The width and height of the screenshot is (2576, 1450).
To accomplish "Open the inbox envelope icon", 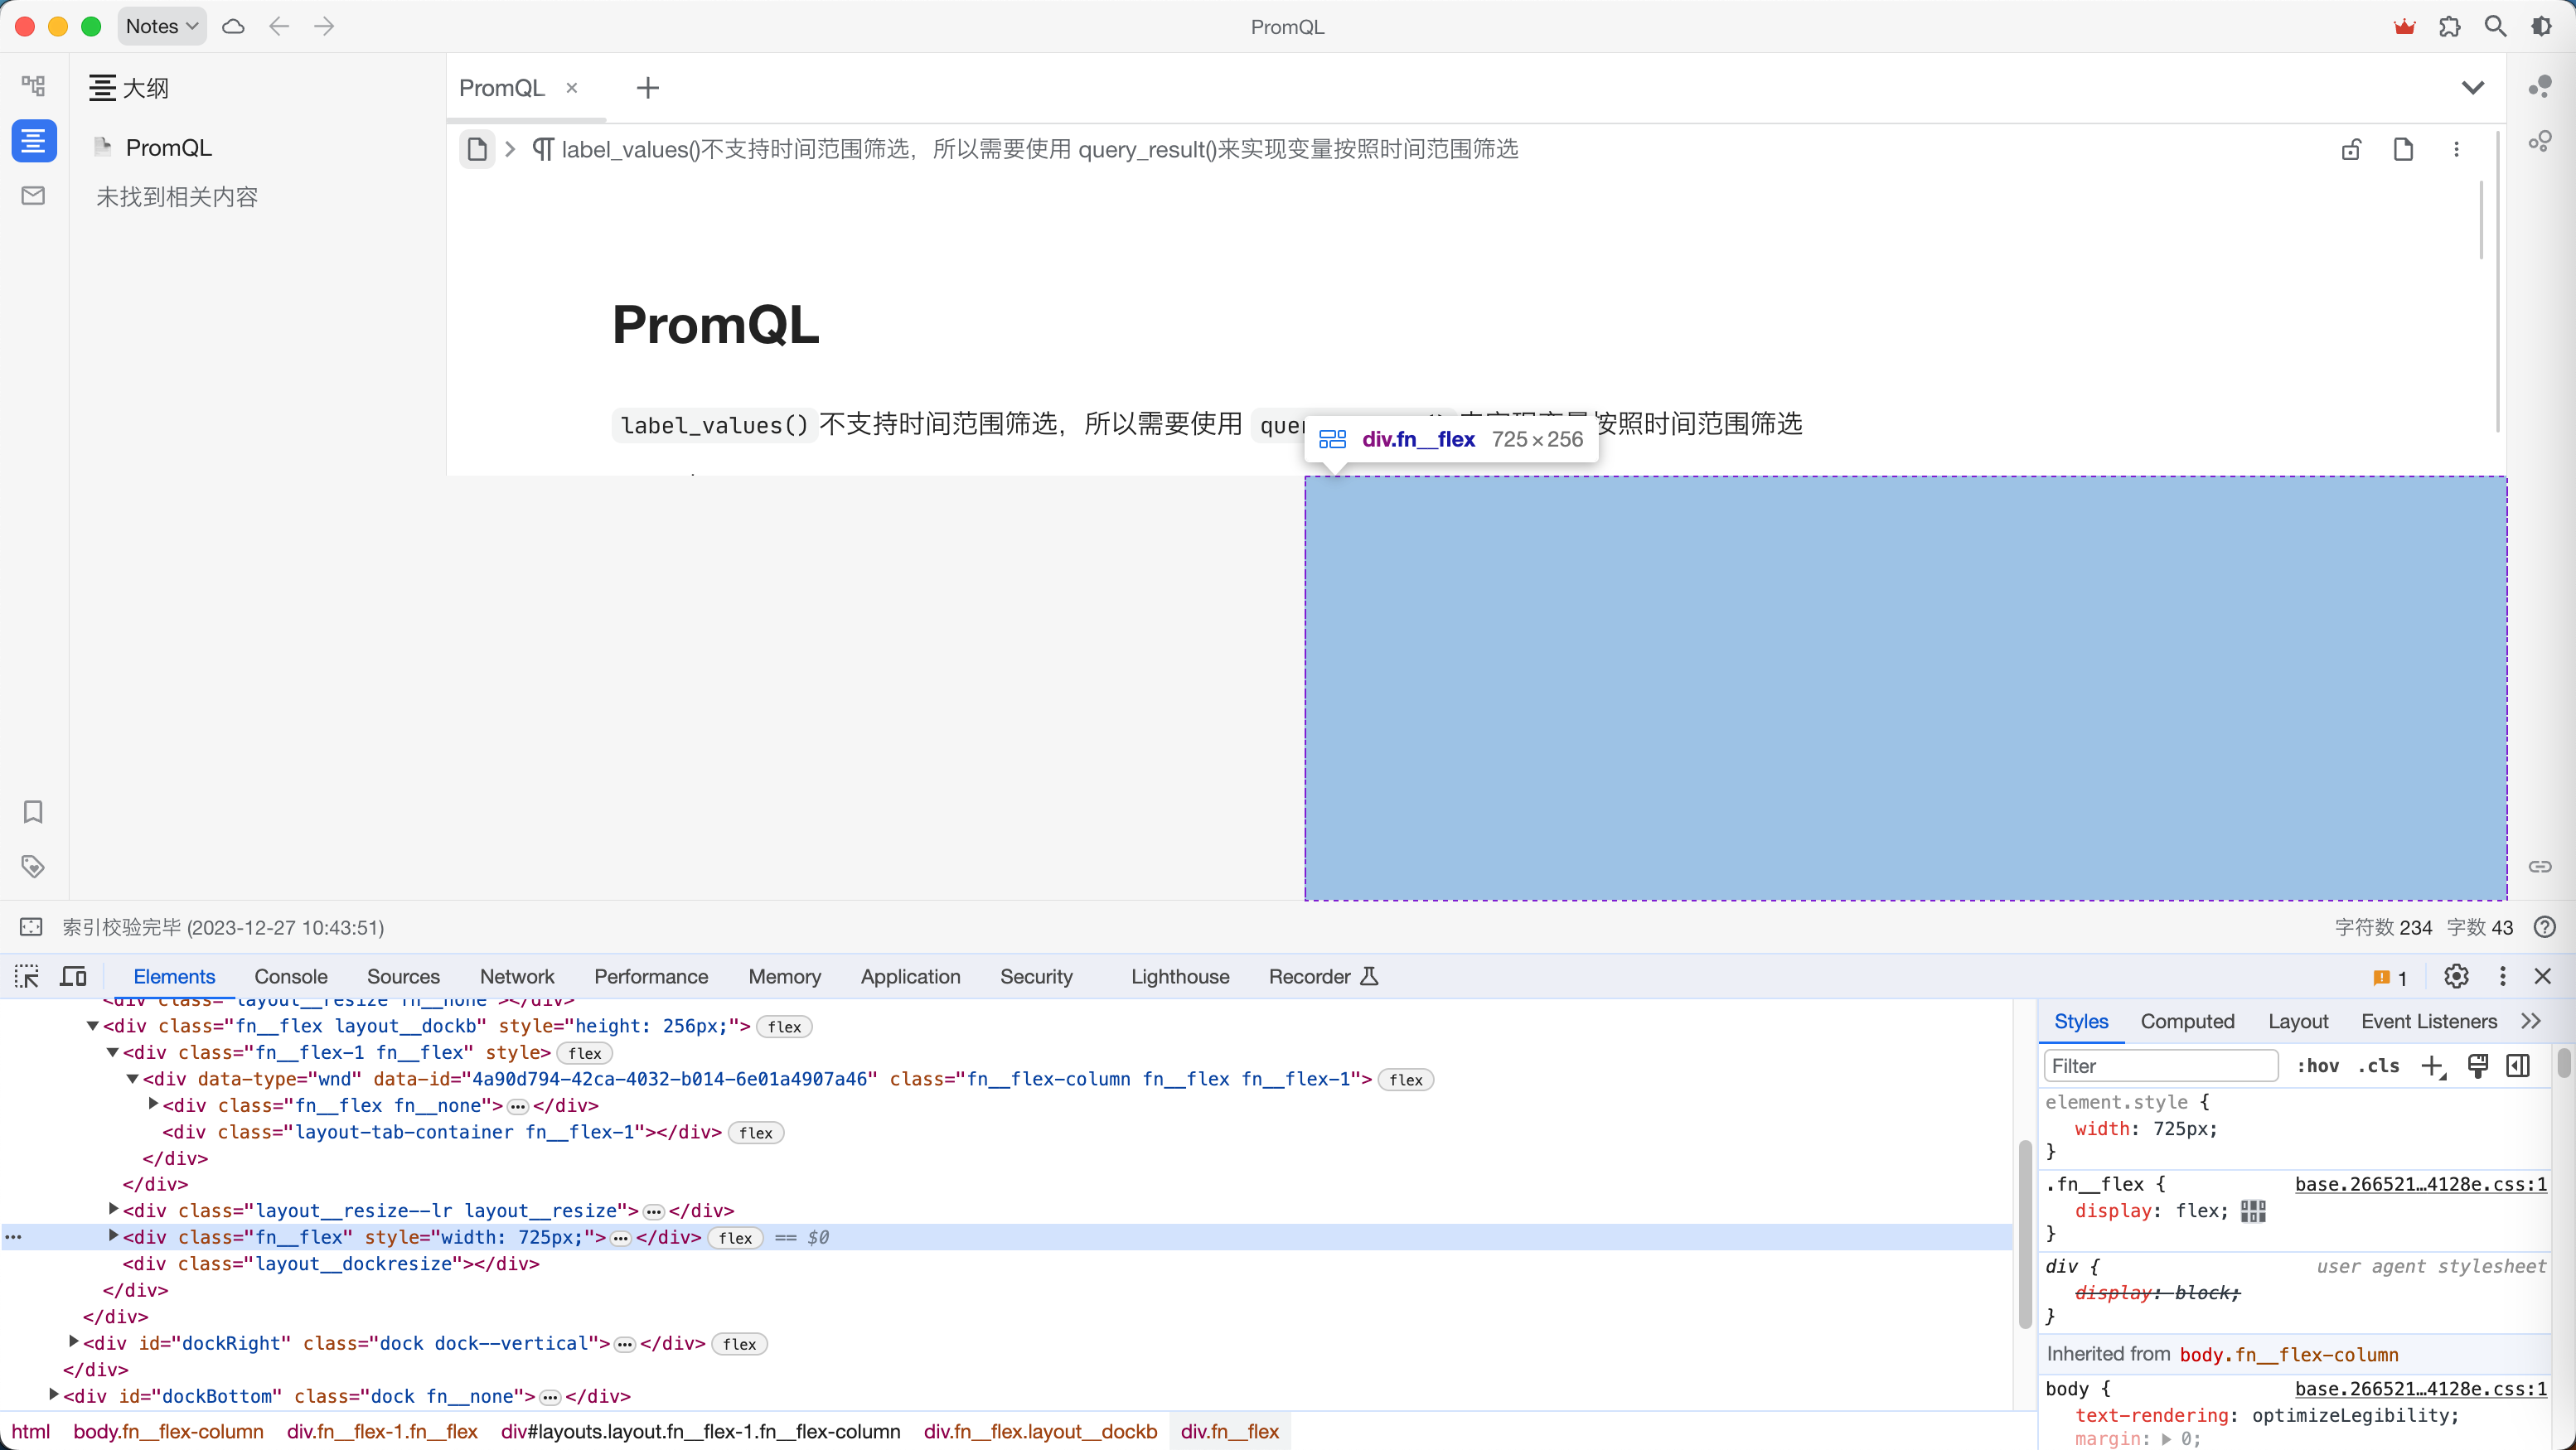I will (x=33, y=195).
